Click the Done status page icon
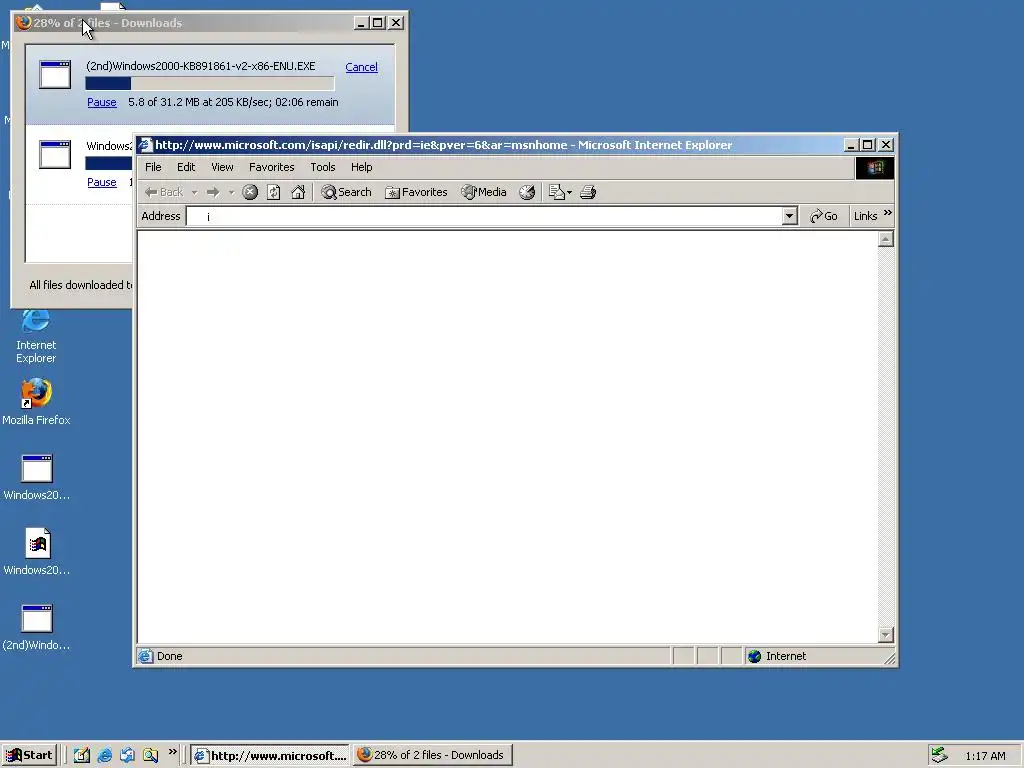This screenshot has width=1024, height=768. click(146, 656)
